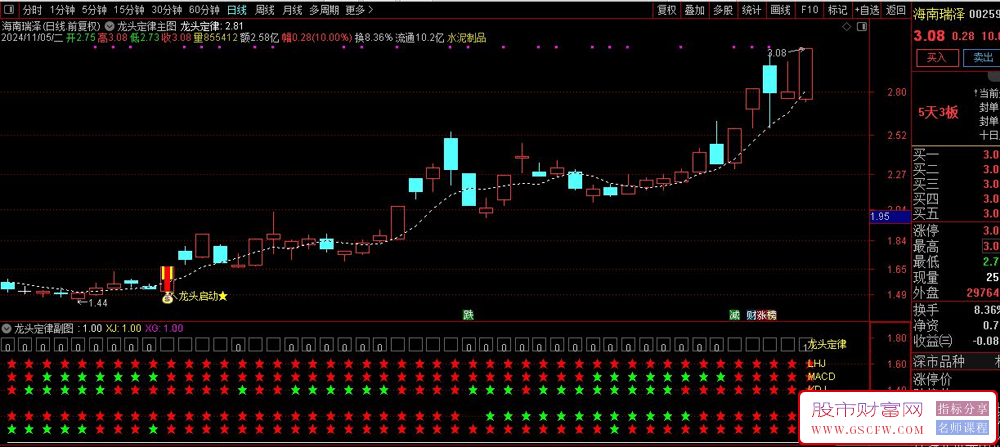1000x447 pixels.
Task: Click the yellow star after 龙头启动
Action: tap(223, 296)
